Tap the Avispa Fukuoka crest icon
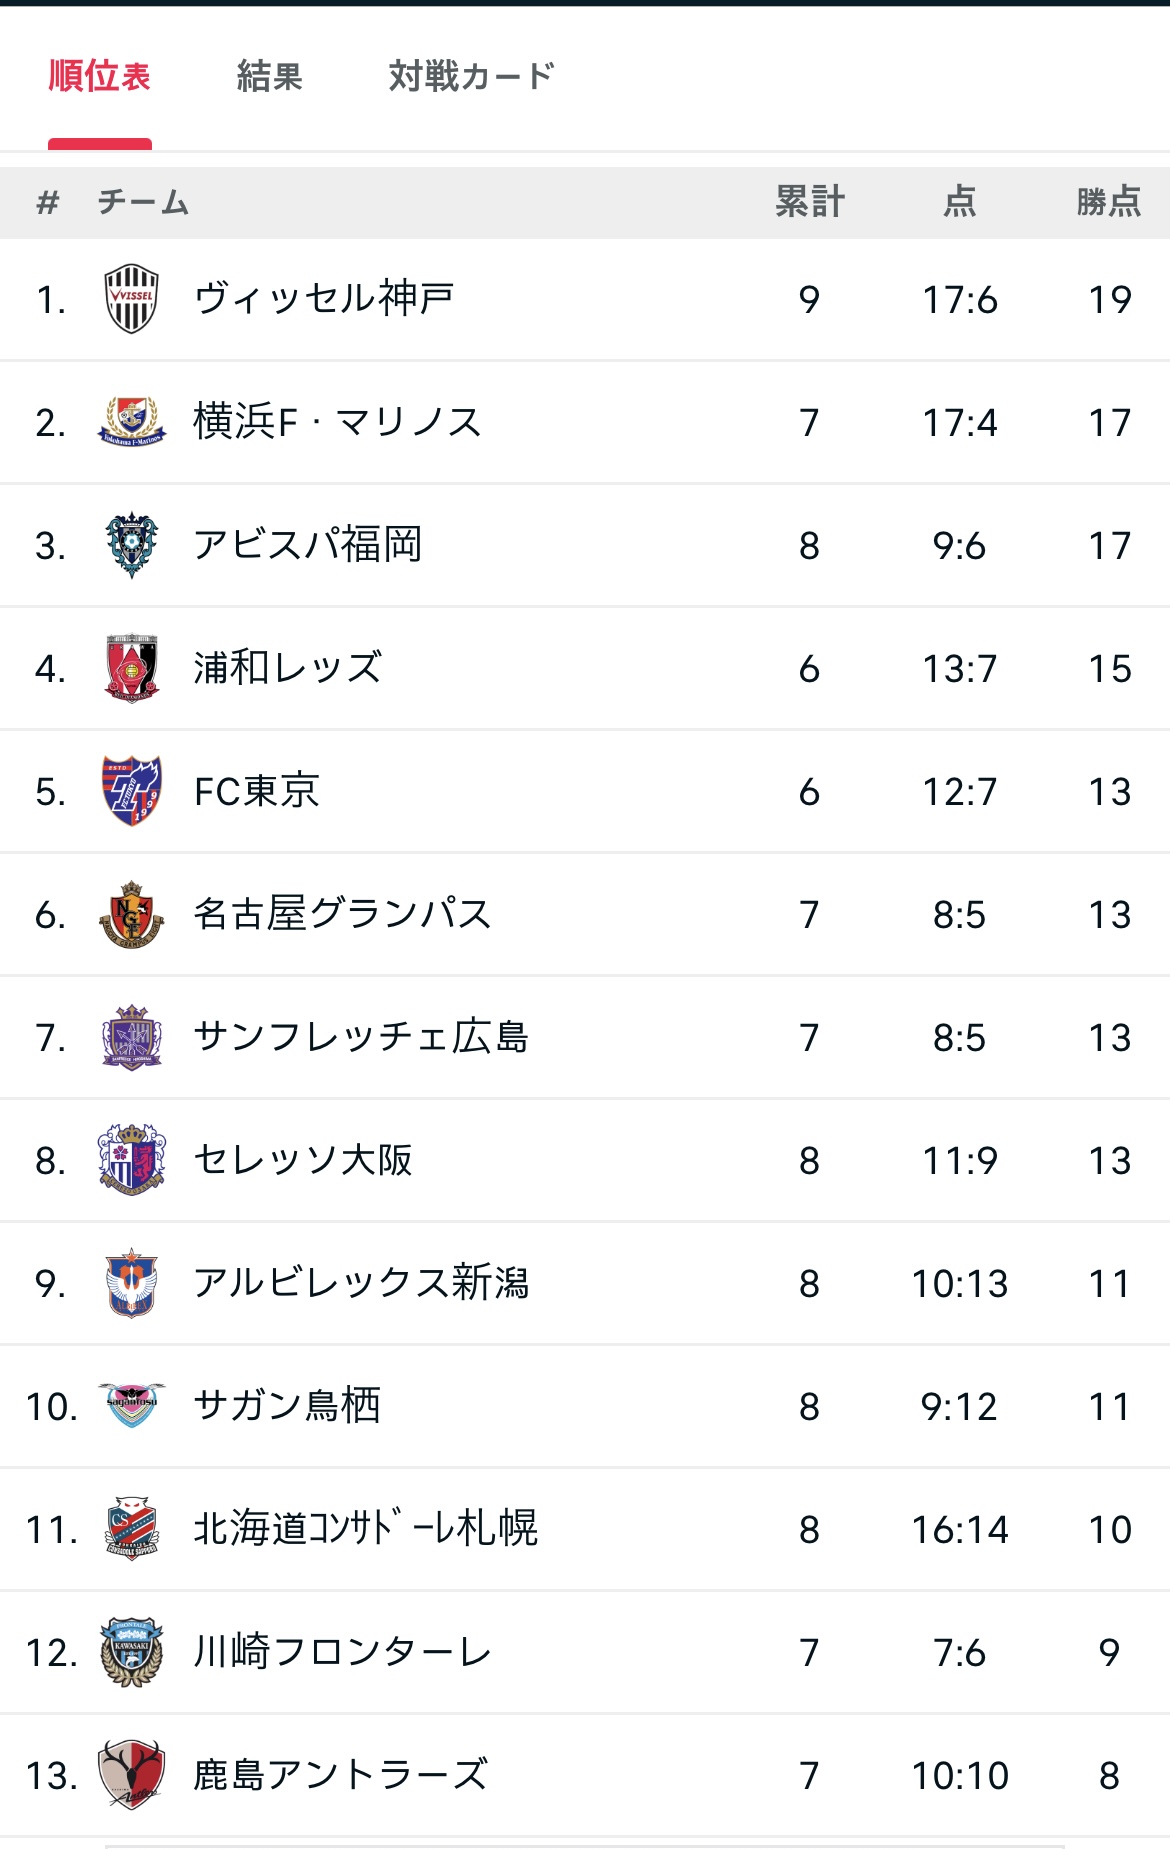 pos(131,545)
